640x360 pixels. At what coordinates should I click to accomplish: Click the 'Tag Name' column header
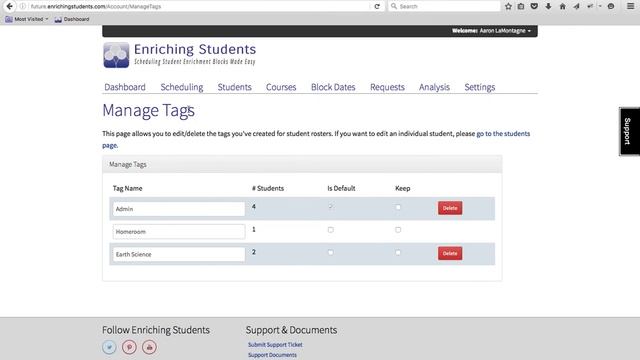tap(127, 188)
